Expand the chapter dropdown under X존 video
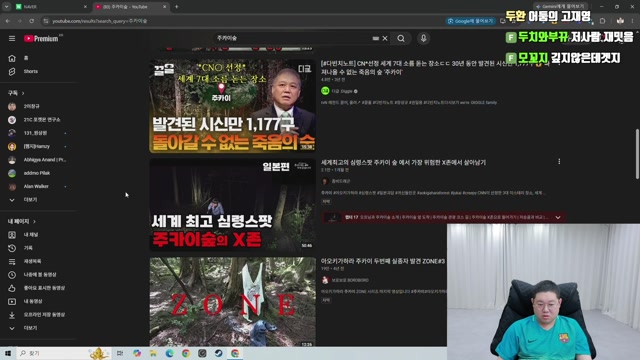This screenshot has width=640, height=360. [x=558, y=218]
